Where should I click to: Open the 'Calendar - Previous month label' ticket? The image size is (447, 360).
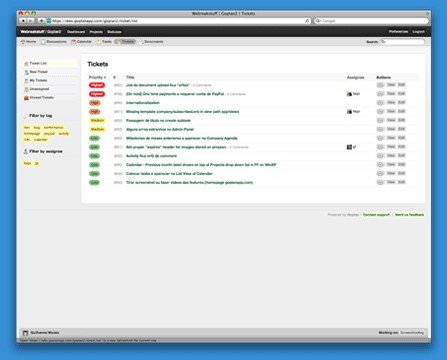[x=201, y=165]
